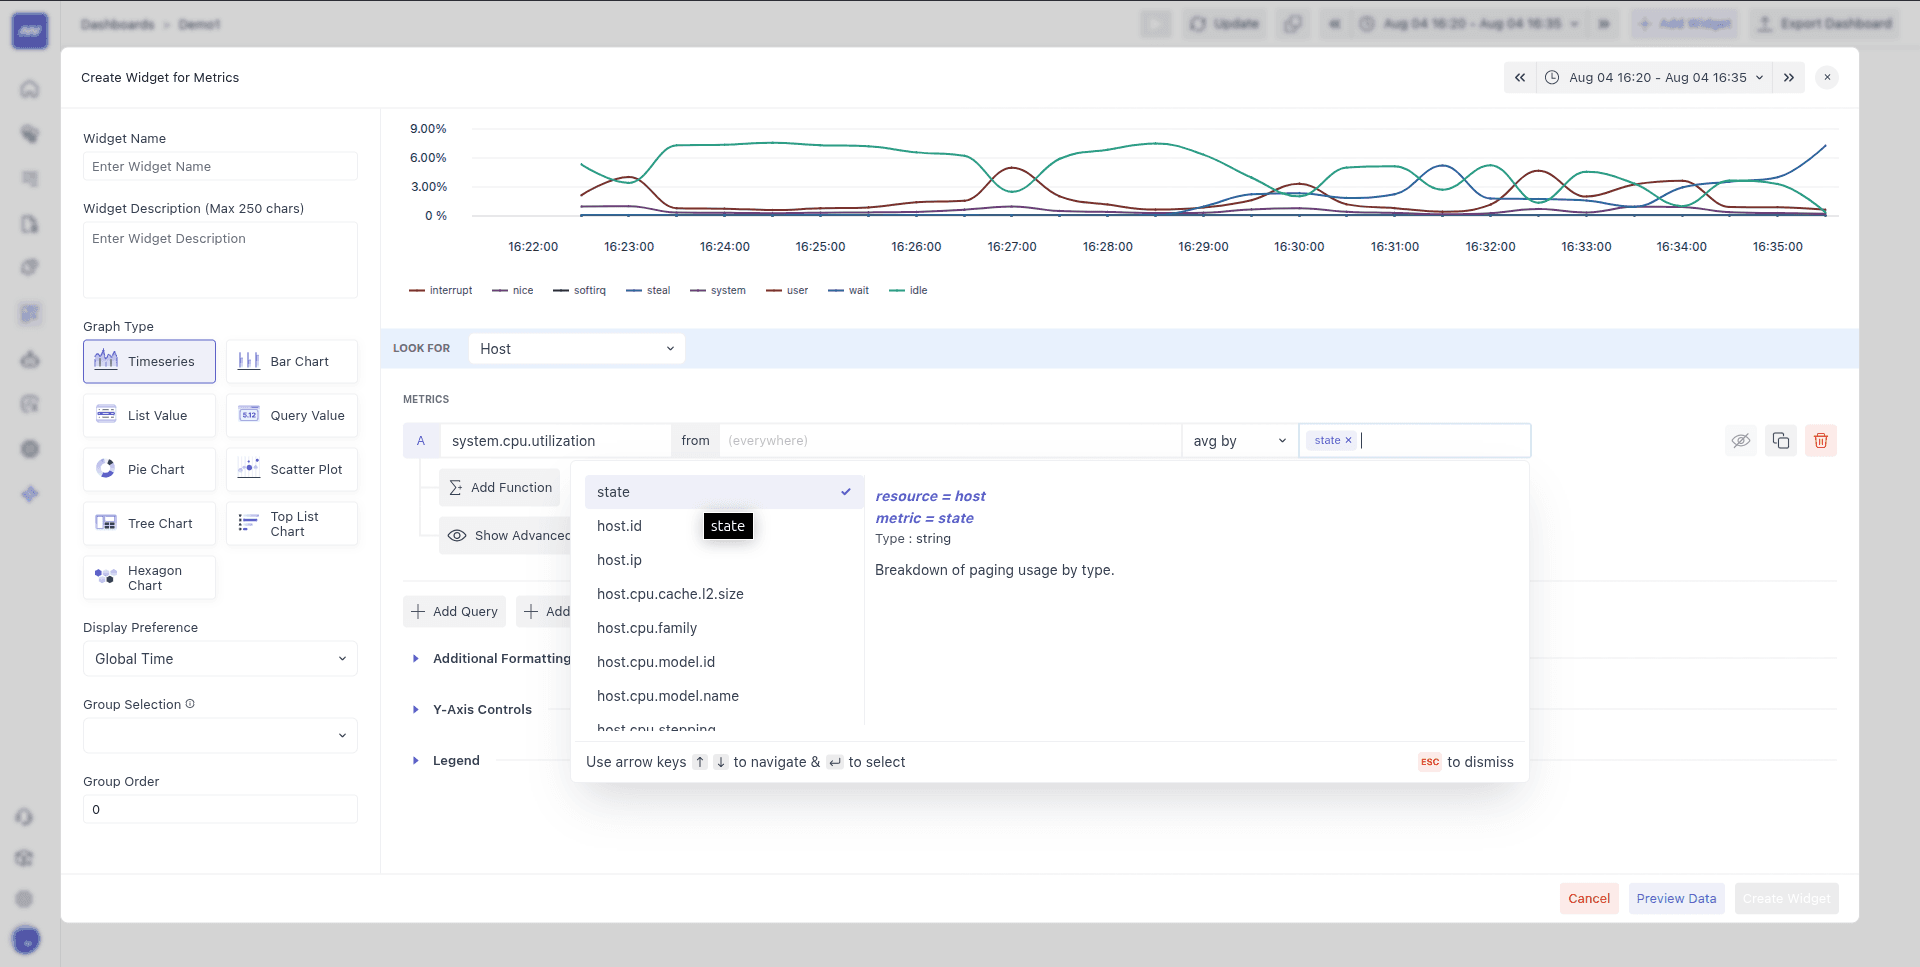Click the Enter Widget Name field

coord(220,166)
